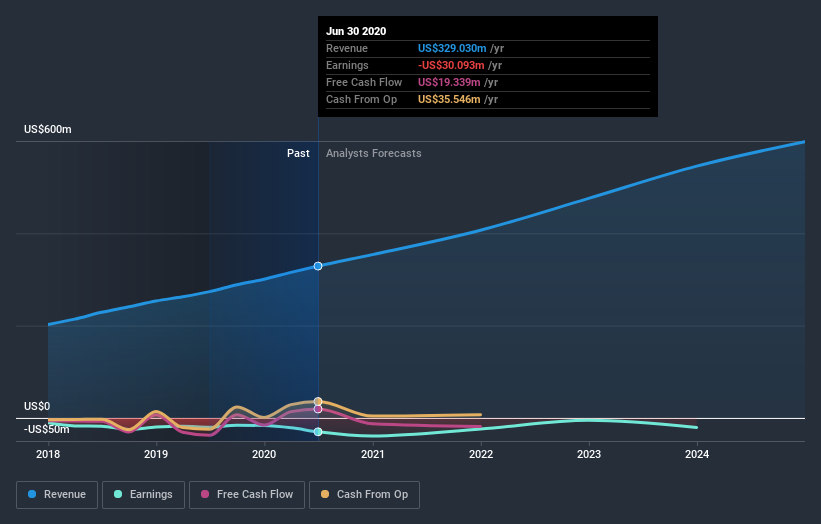Click the -US$30.093m earnings value
The height and width of the screenshot is (524, 821).
click(x=451, y=65)
